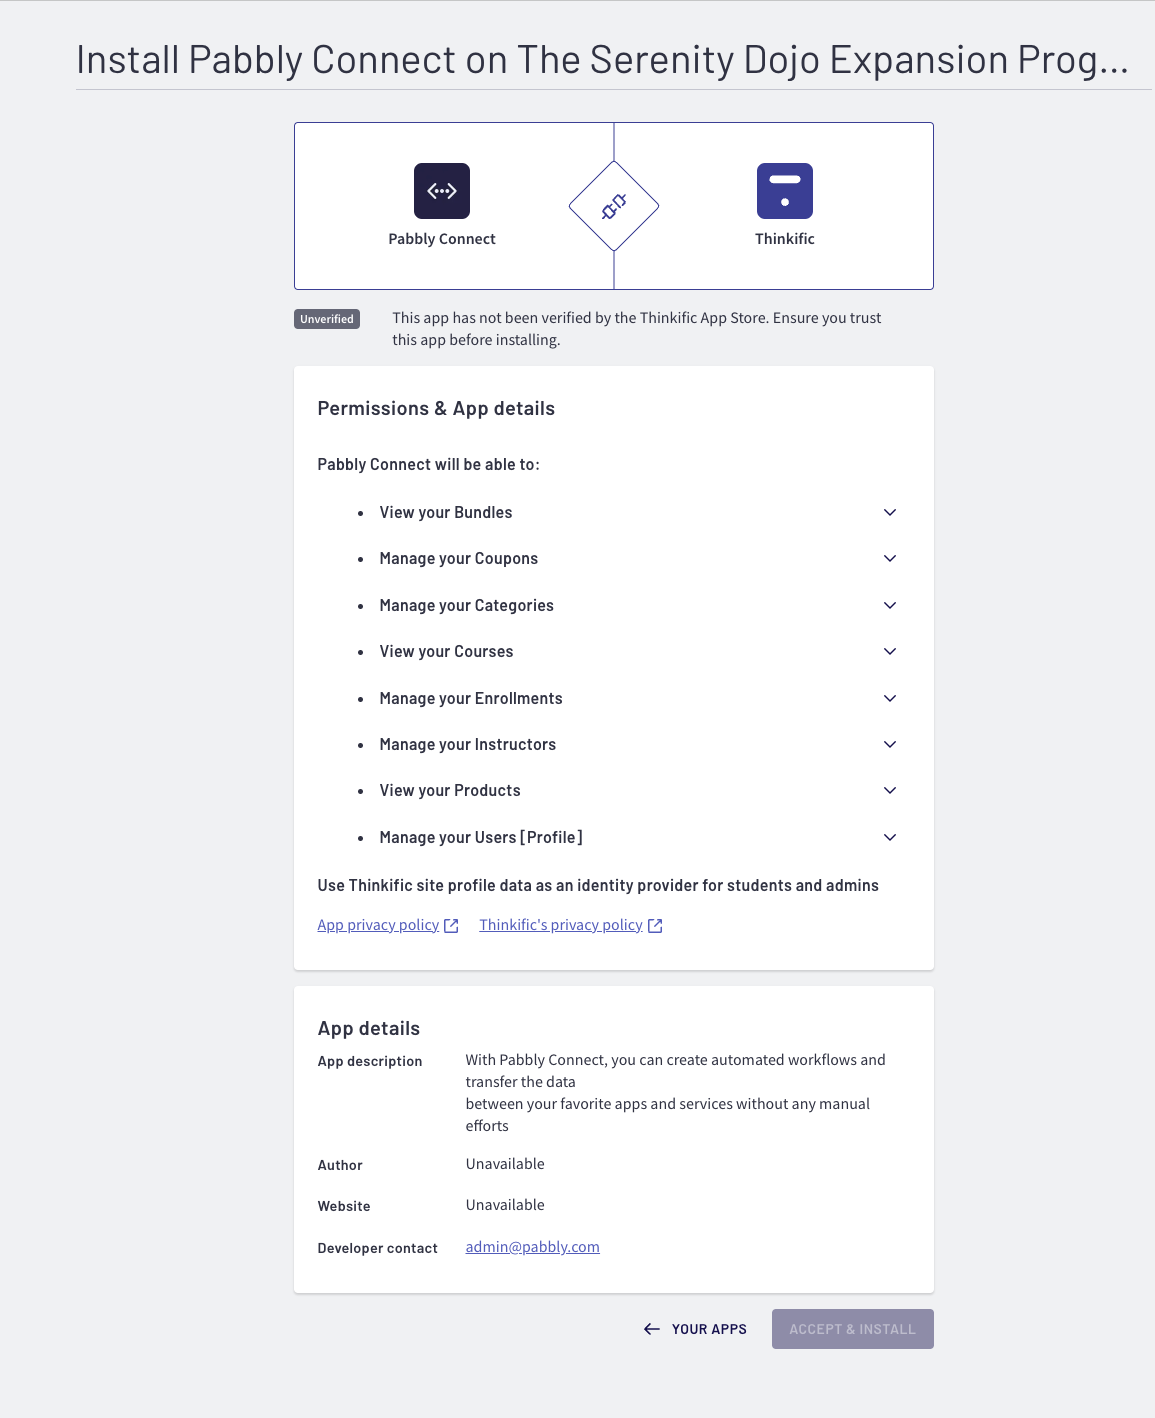This screenshot has height=1418, width=1155.
Task: Click the chain link connection icon
Action: tap(614, 207)
